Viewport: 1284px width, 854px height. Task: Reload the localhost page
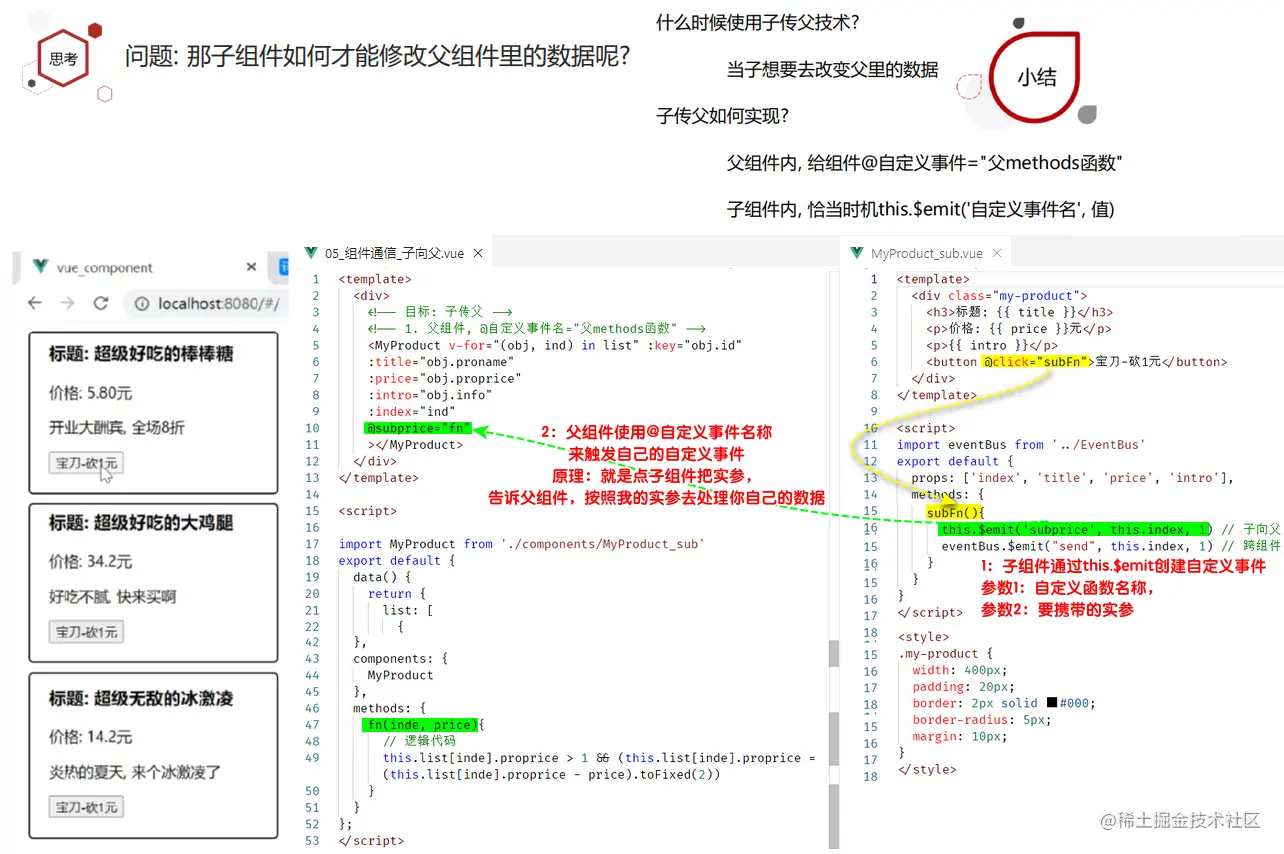coord(100,303)
